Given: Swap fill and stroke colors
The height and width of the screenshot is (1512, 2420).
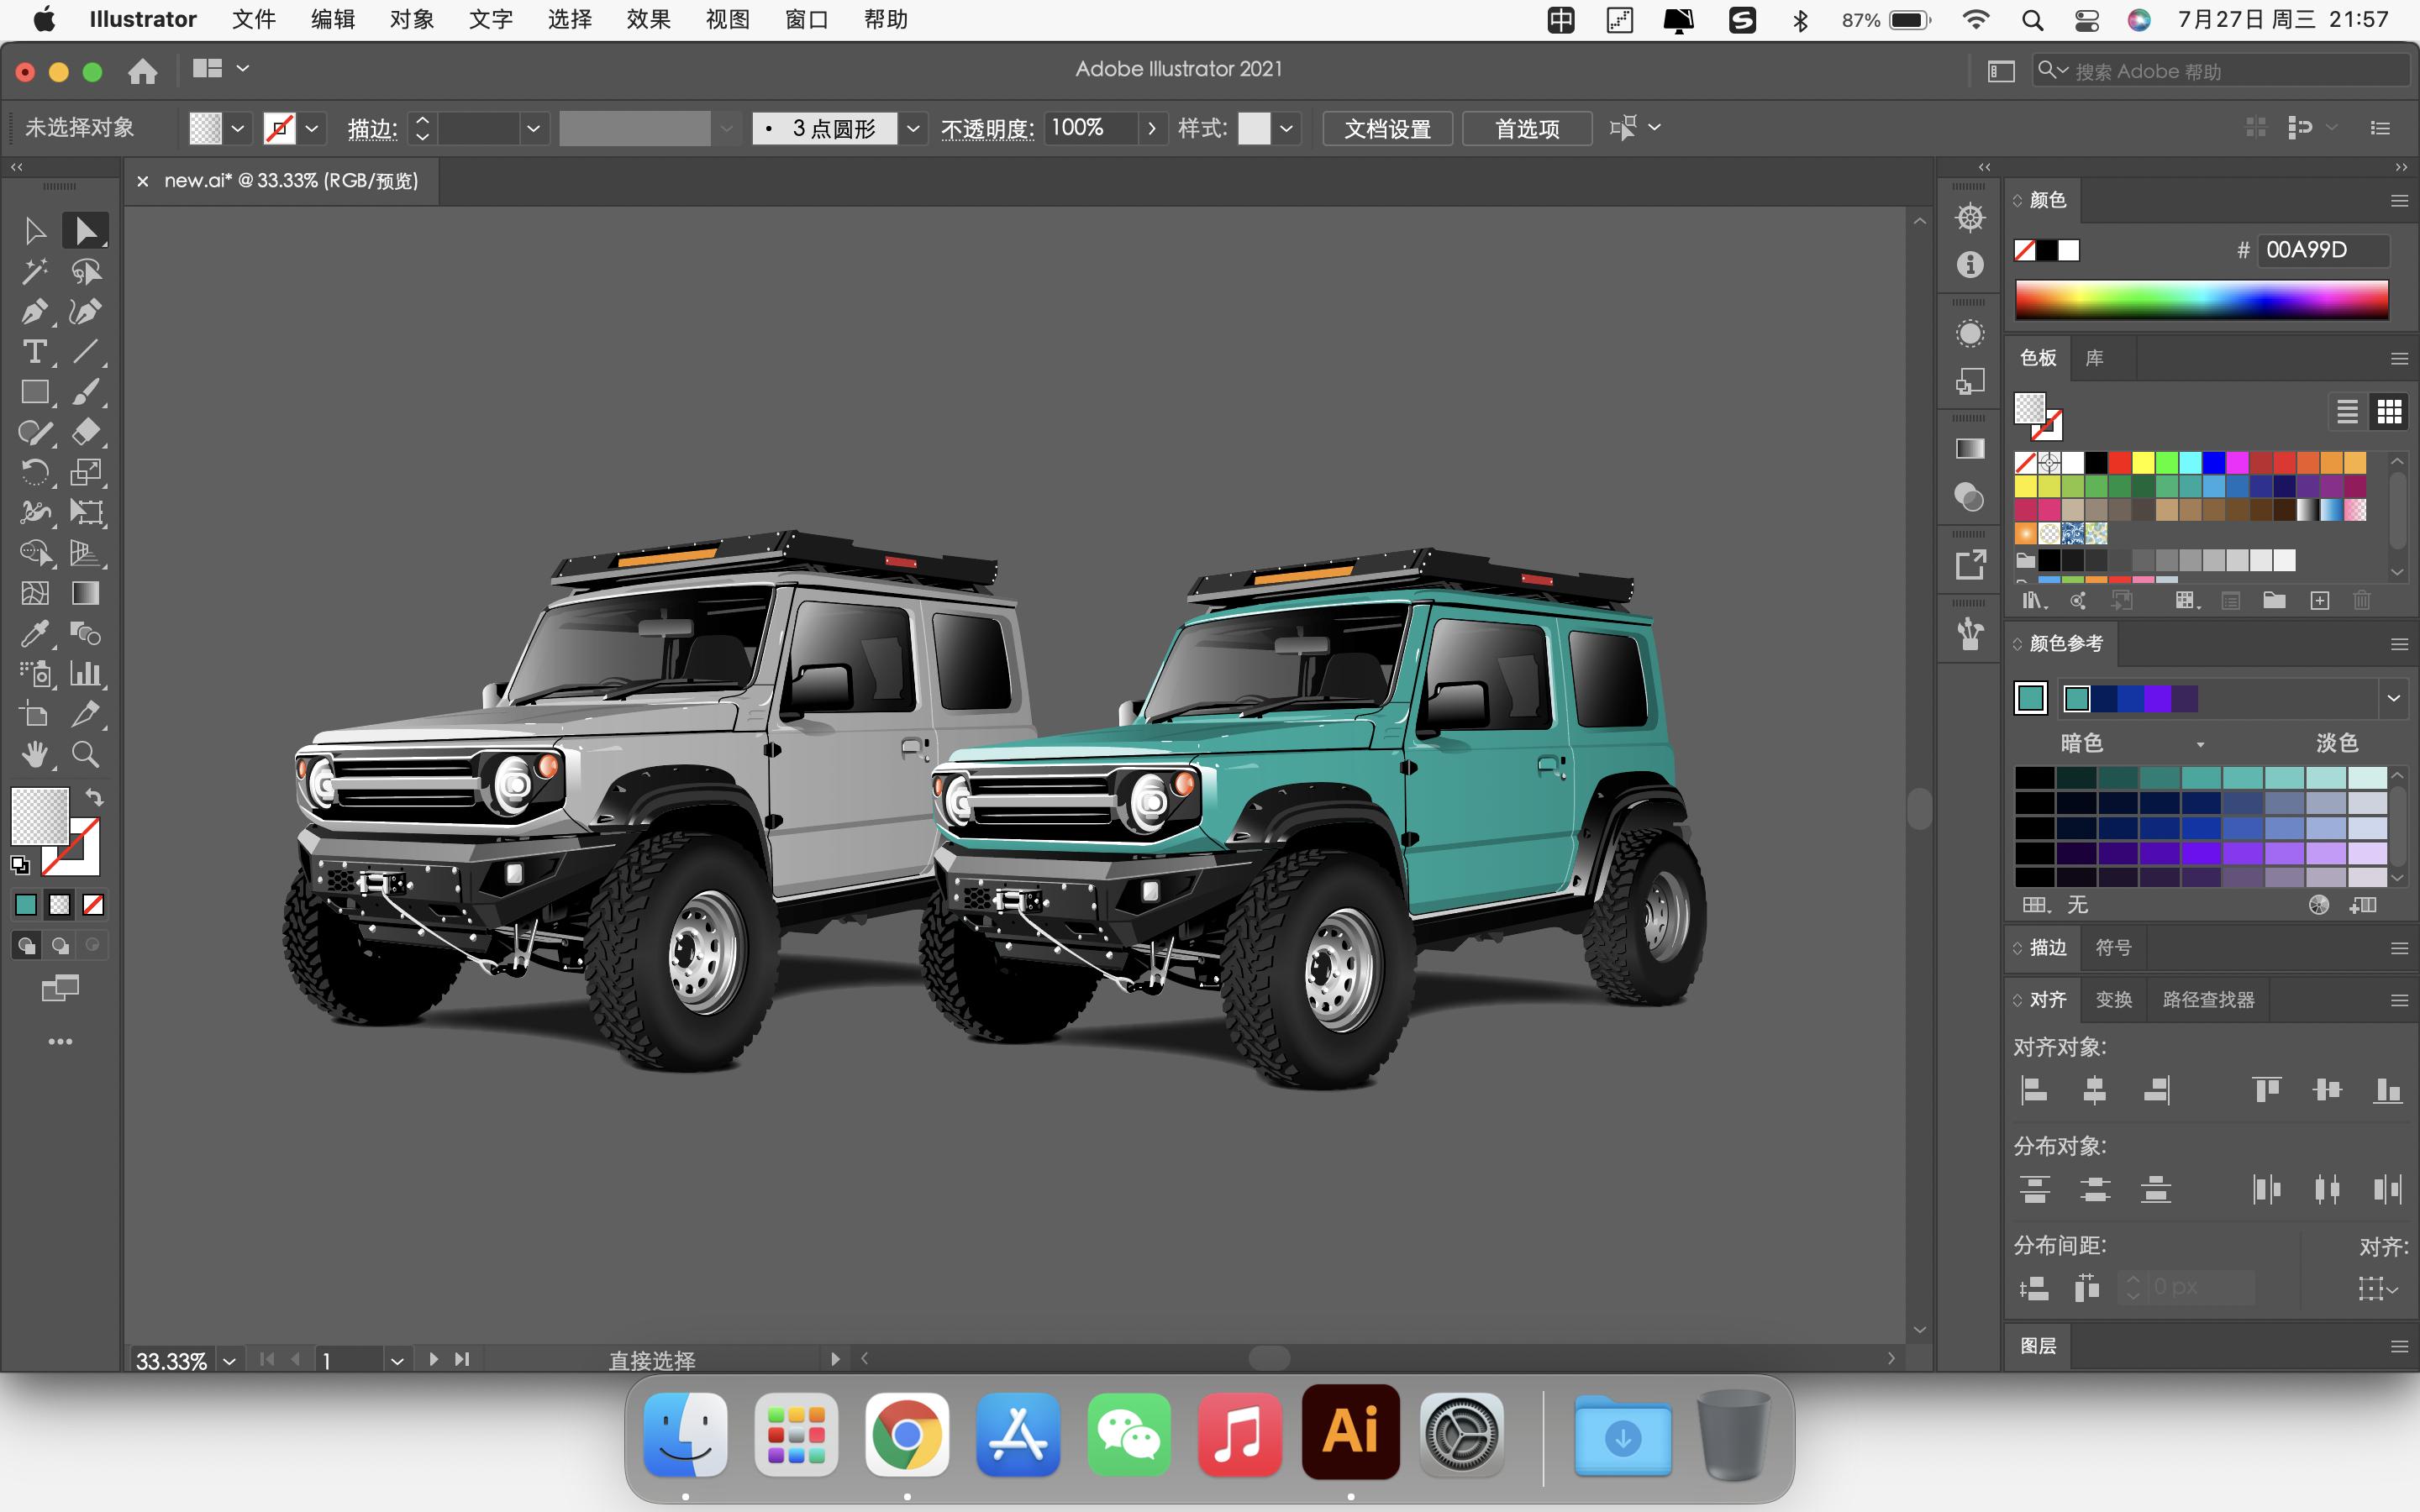Looking at the screenshot, I should click(94, 797).
